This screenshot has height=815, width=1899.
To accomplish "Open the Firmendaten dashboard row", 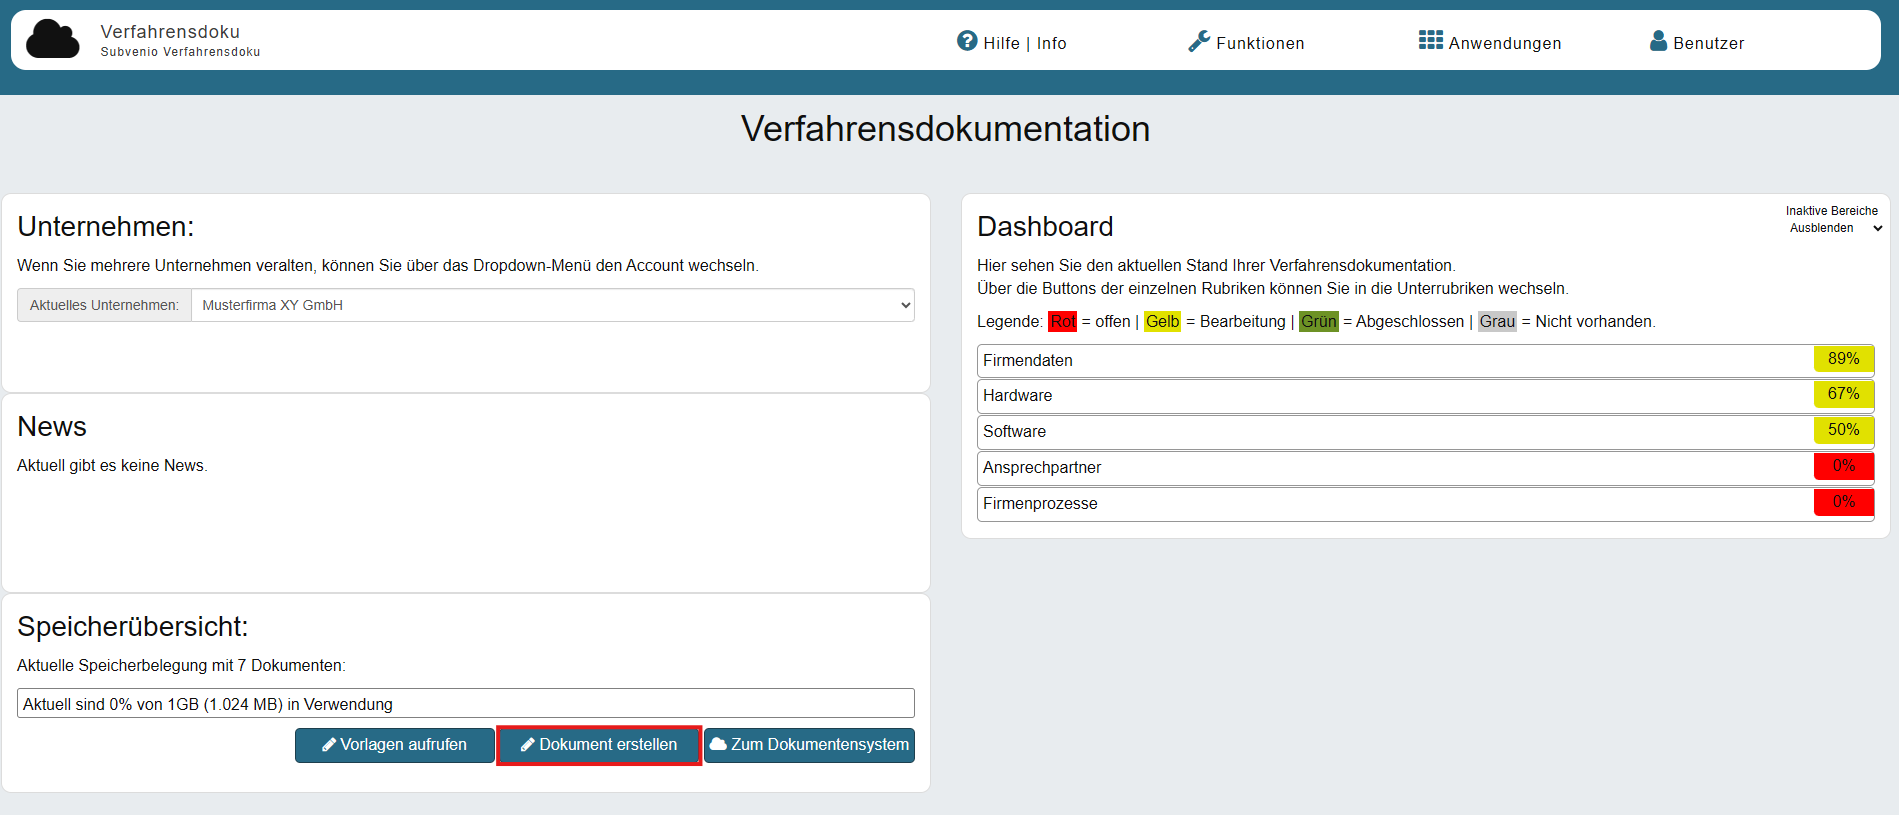I will pos(1426,361).
